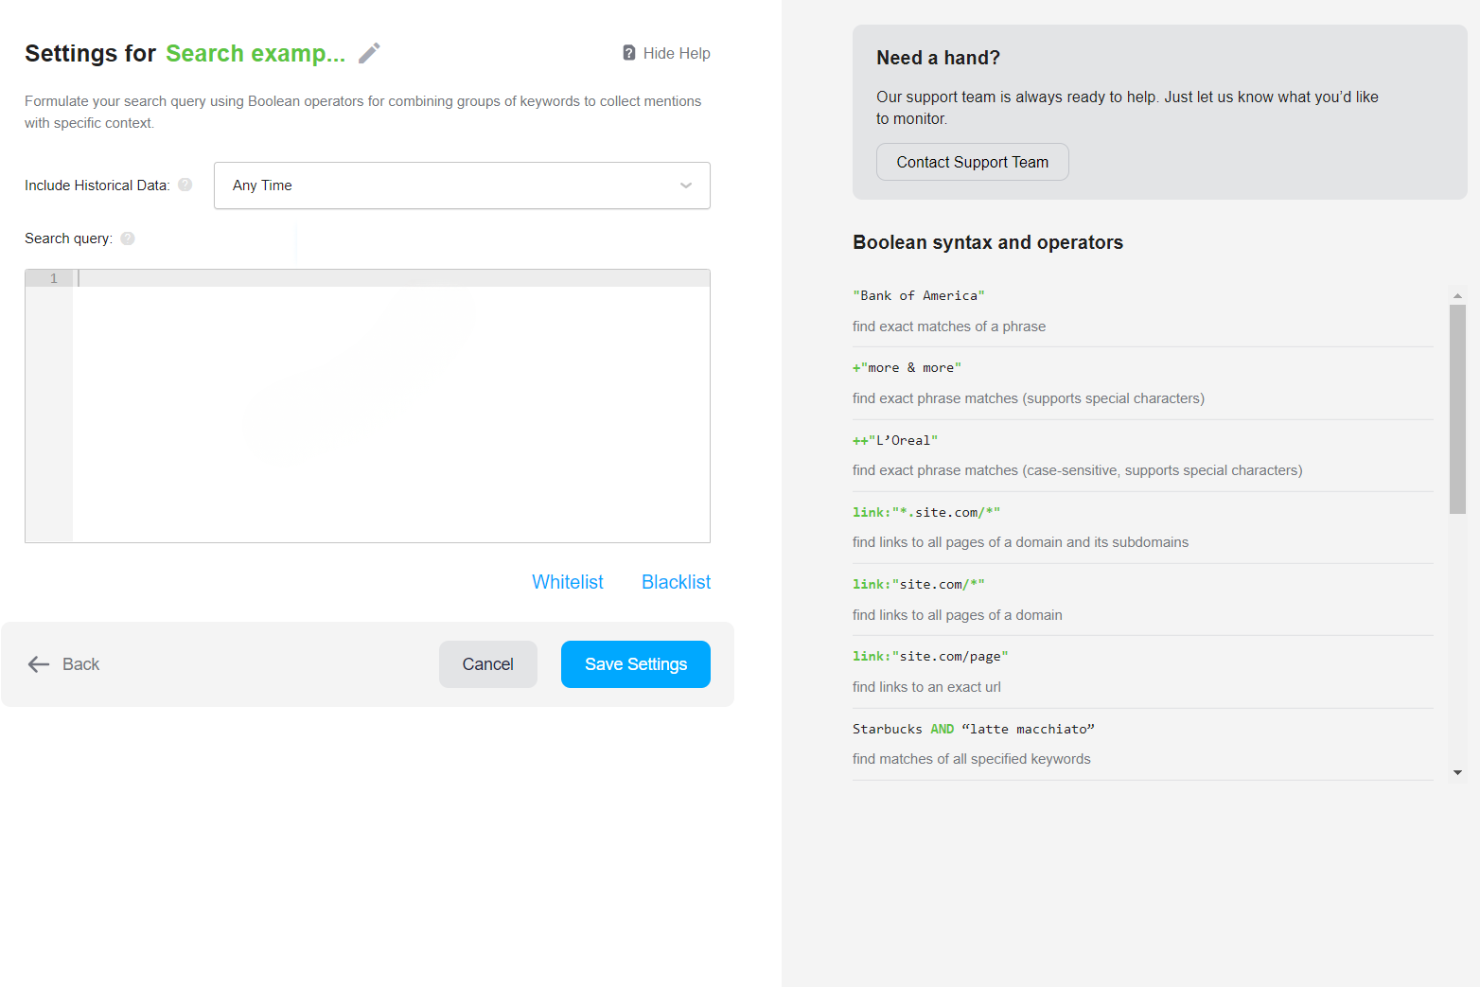Switch to the Blacklist section
1480x987 pixels.
[675, 581]
